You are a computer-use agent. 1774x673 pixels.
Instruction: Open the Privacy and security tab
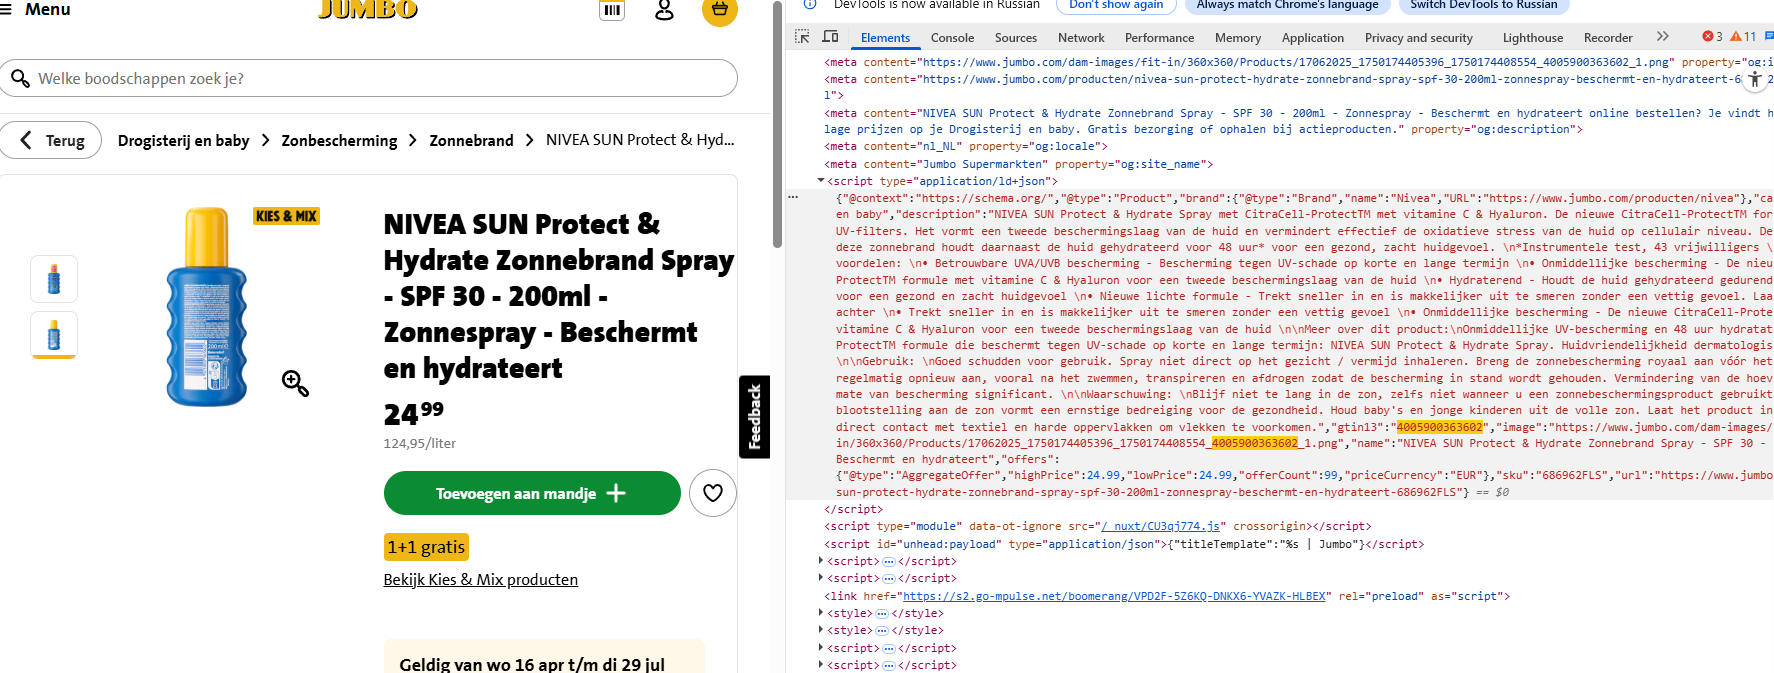coord(1418,38)
